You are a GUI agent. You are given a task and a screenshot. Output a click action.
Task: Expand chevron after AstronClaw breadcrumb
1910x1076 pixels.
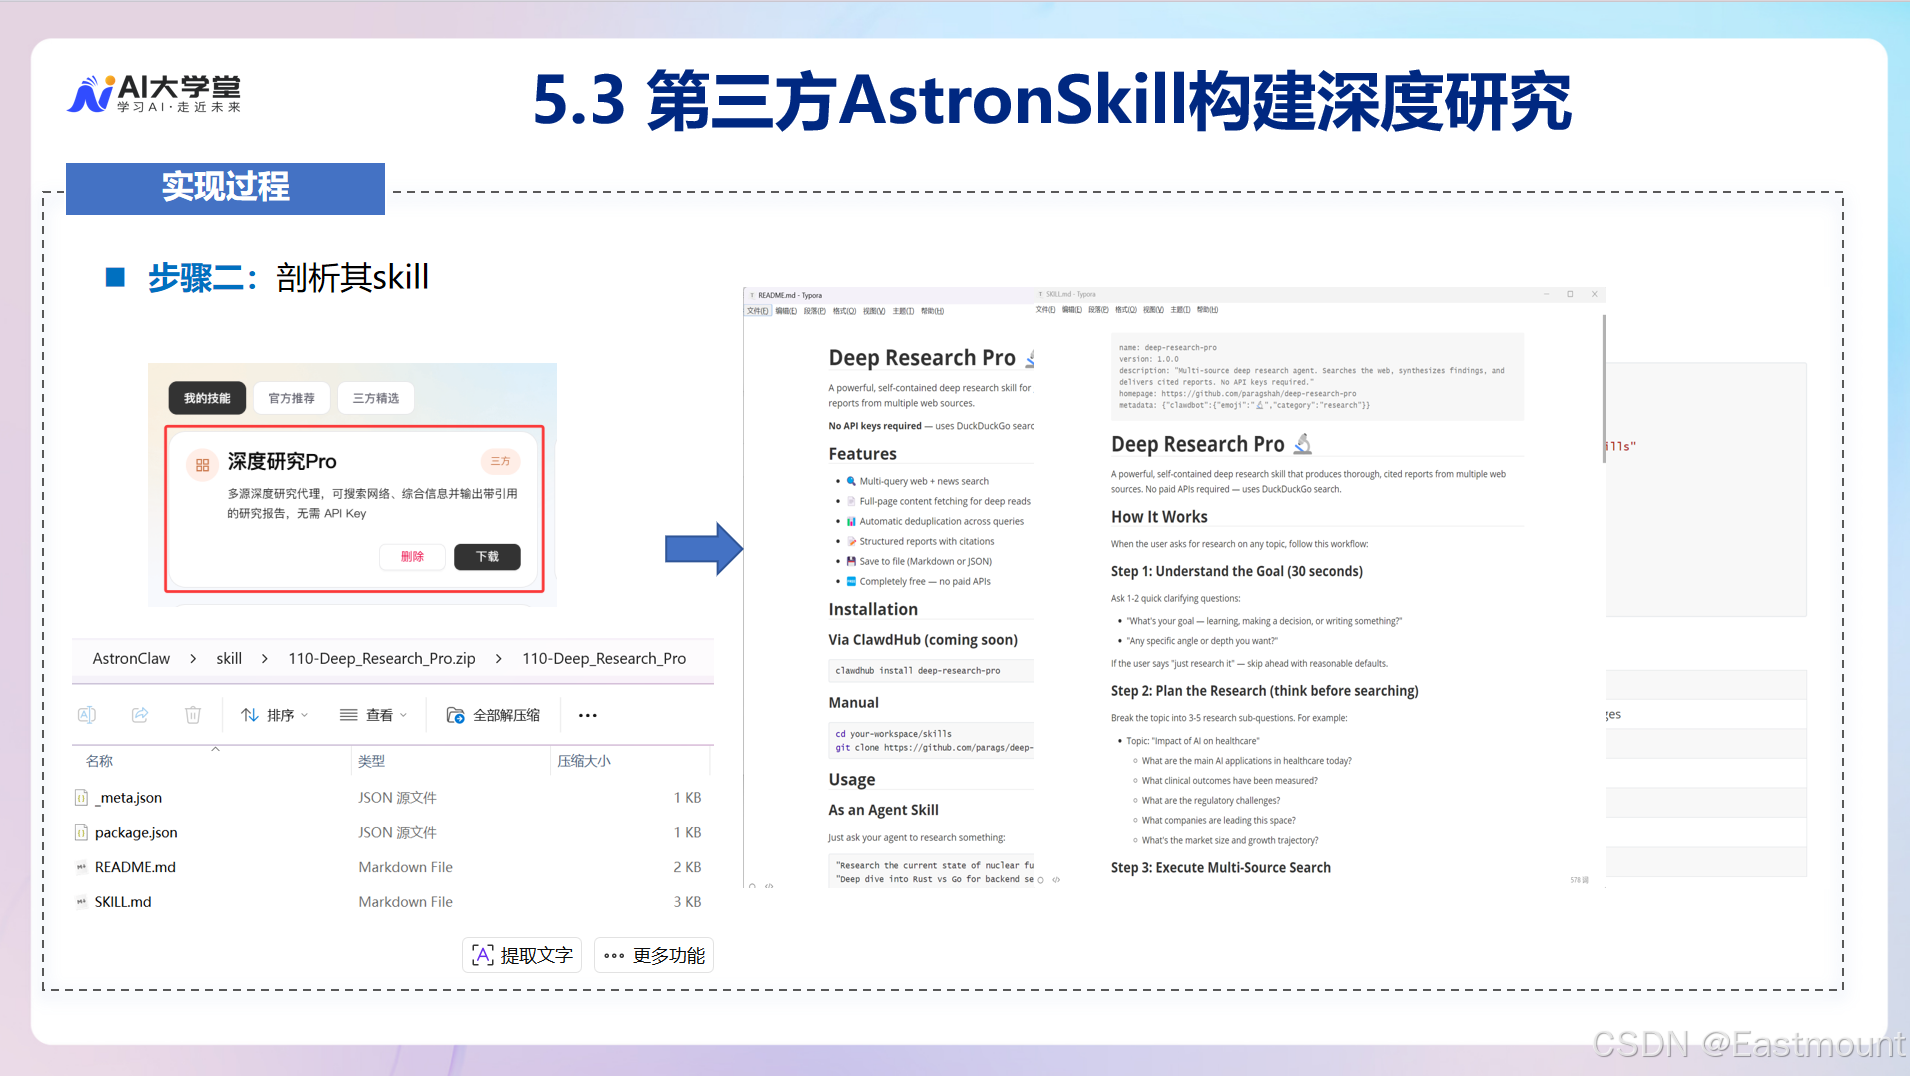tap(193, 658)
